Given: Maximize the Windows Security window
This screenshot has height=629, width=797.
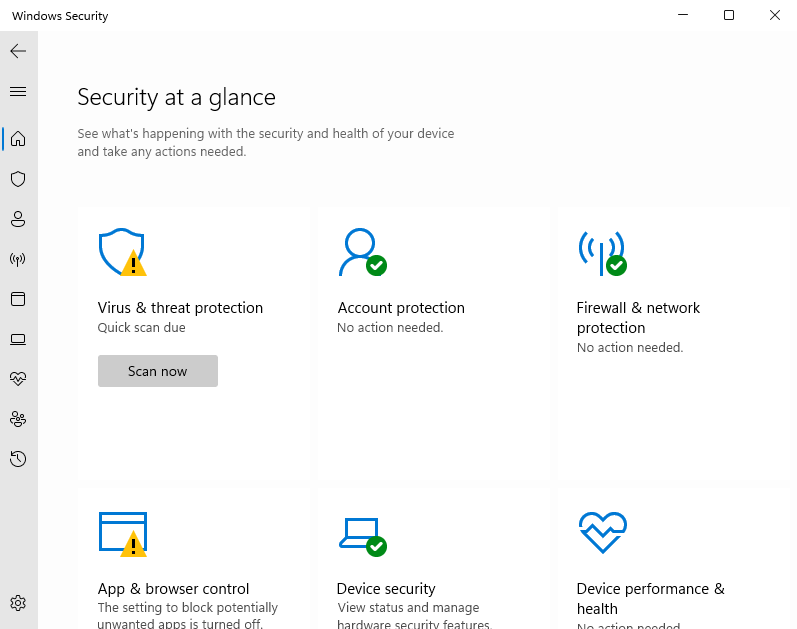Looking at the screenshot, I should (729, 15).
